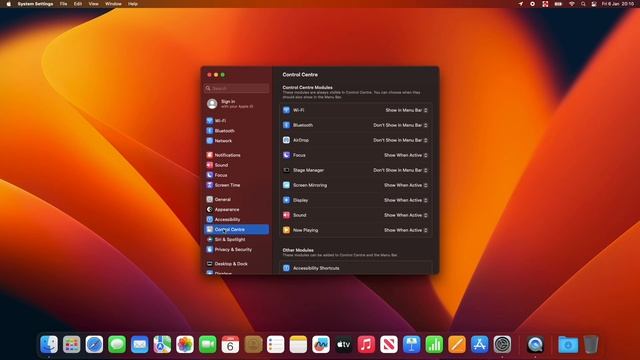Open the Help menu
640x360 pixels.
click(133, 4)
